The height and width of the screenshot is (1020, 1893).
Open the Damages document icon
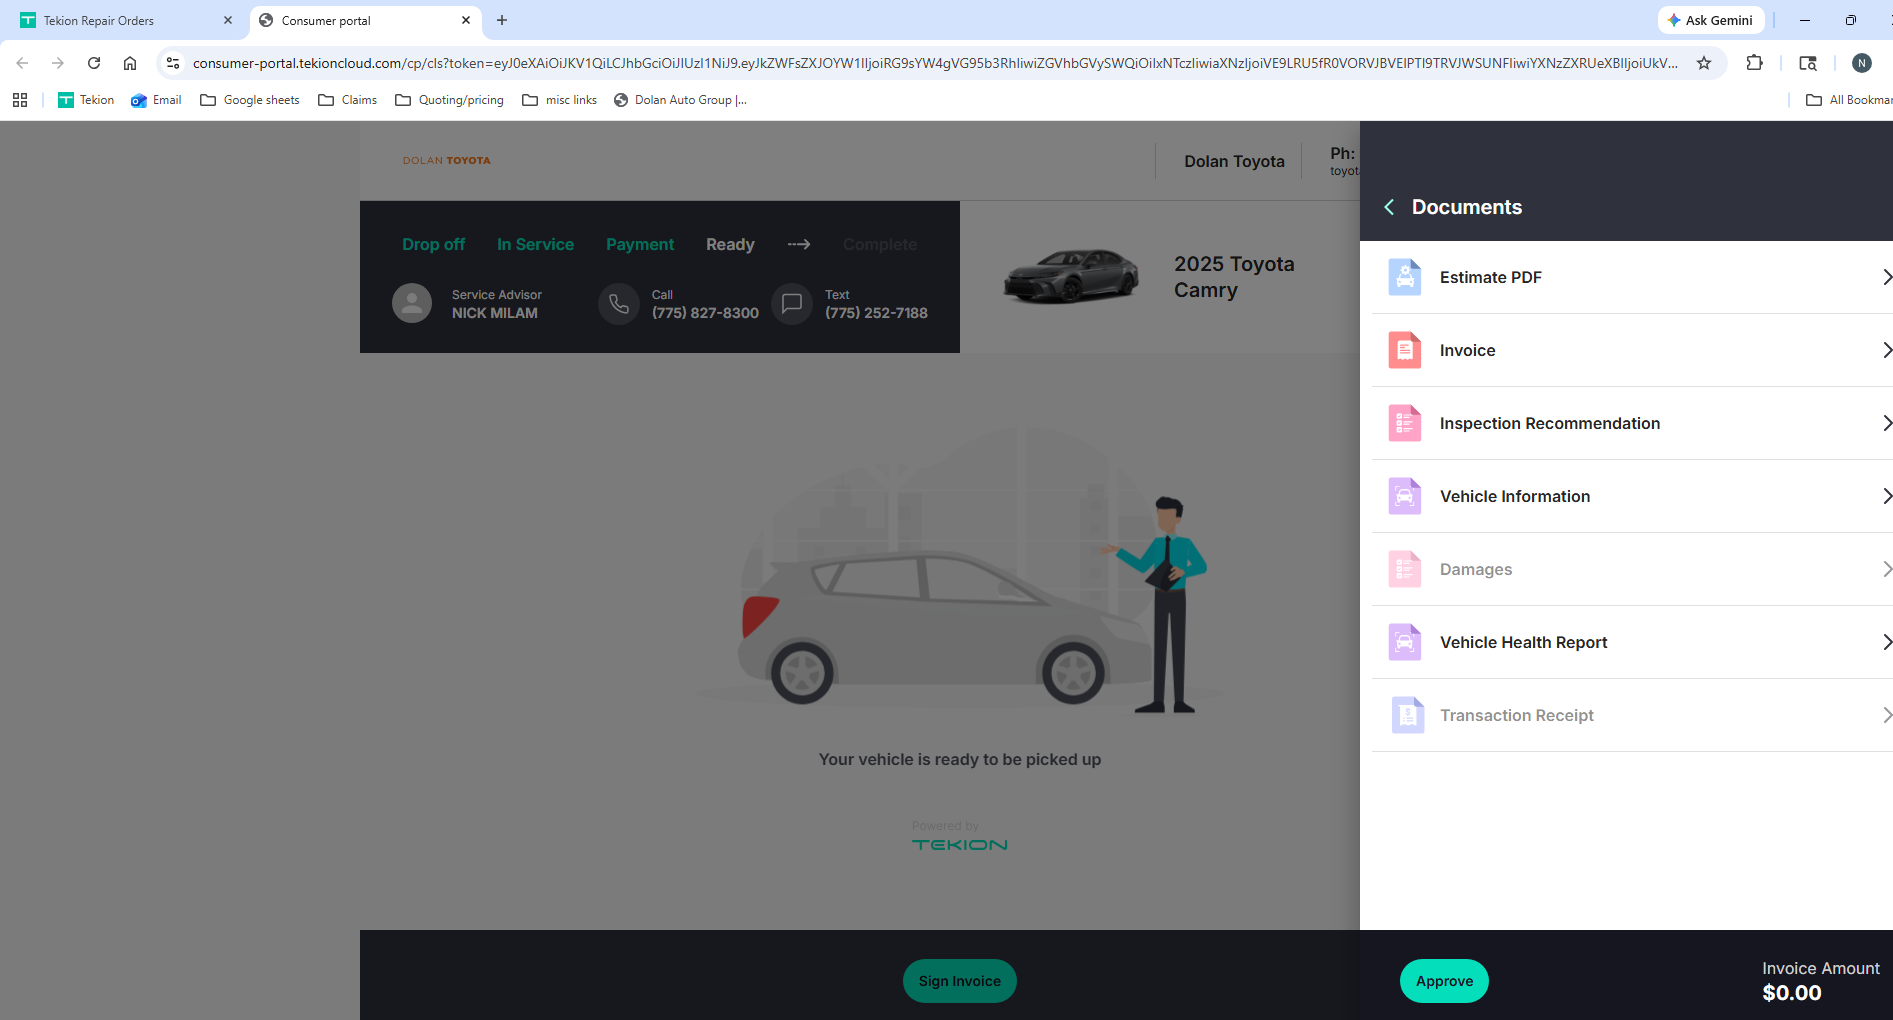(x=1405, y=569)
